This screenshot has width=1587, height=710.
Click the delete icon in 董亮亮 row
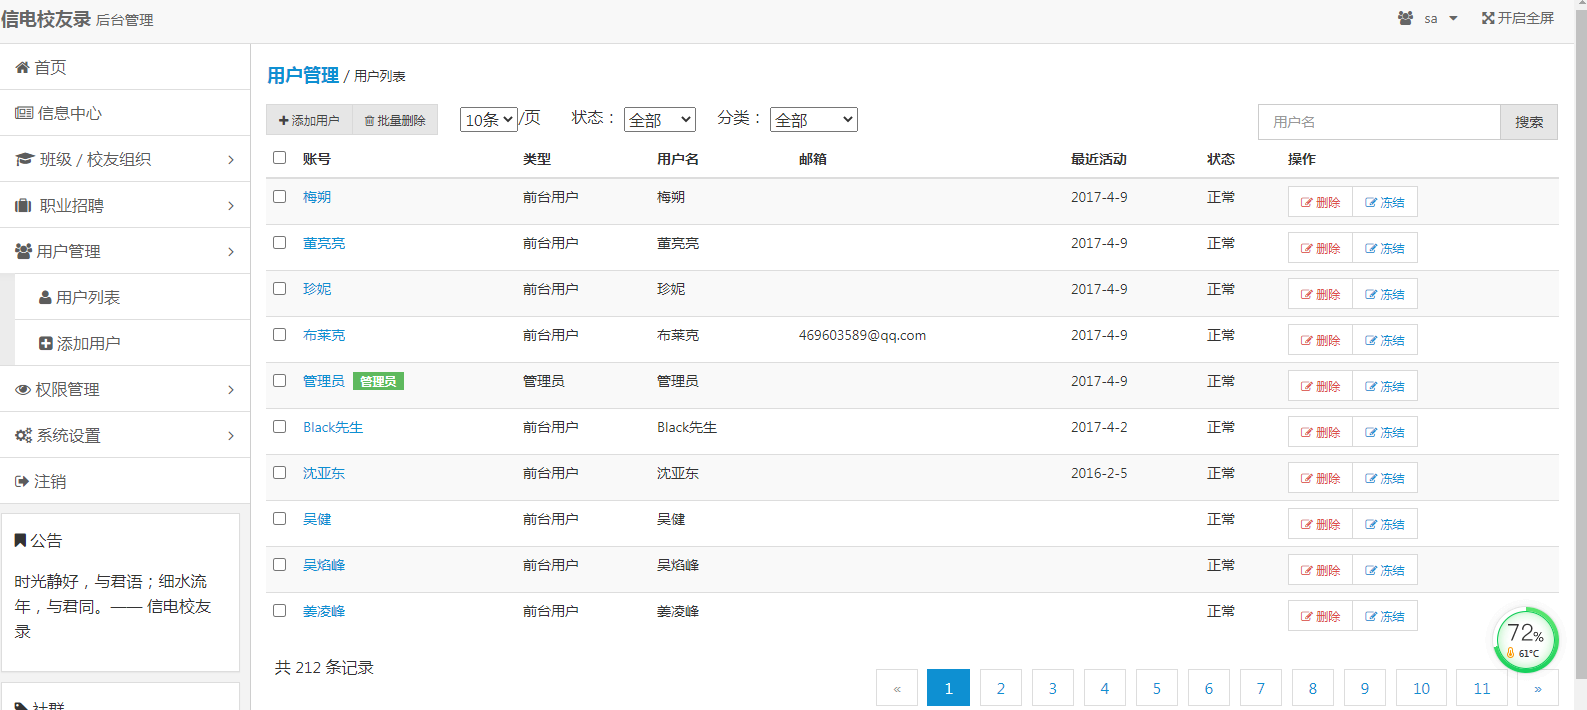point(1306,249)
